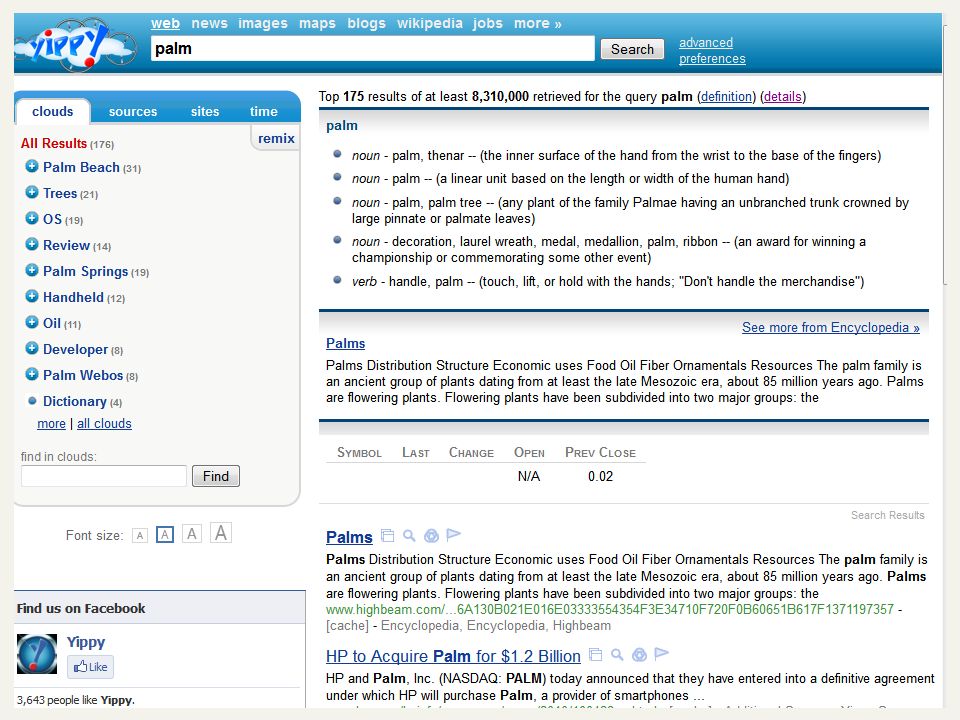Click the Search button
Screen dimensions: 960x720
[x=632, y=49]
